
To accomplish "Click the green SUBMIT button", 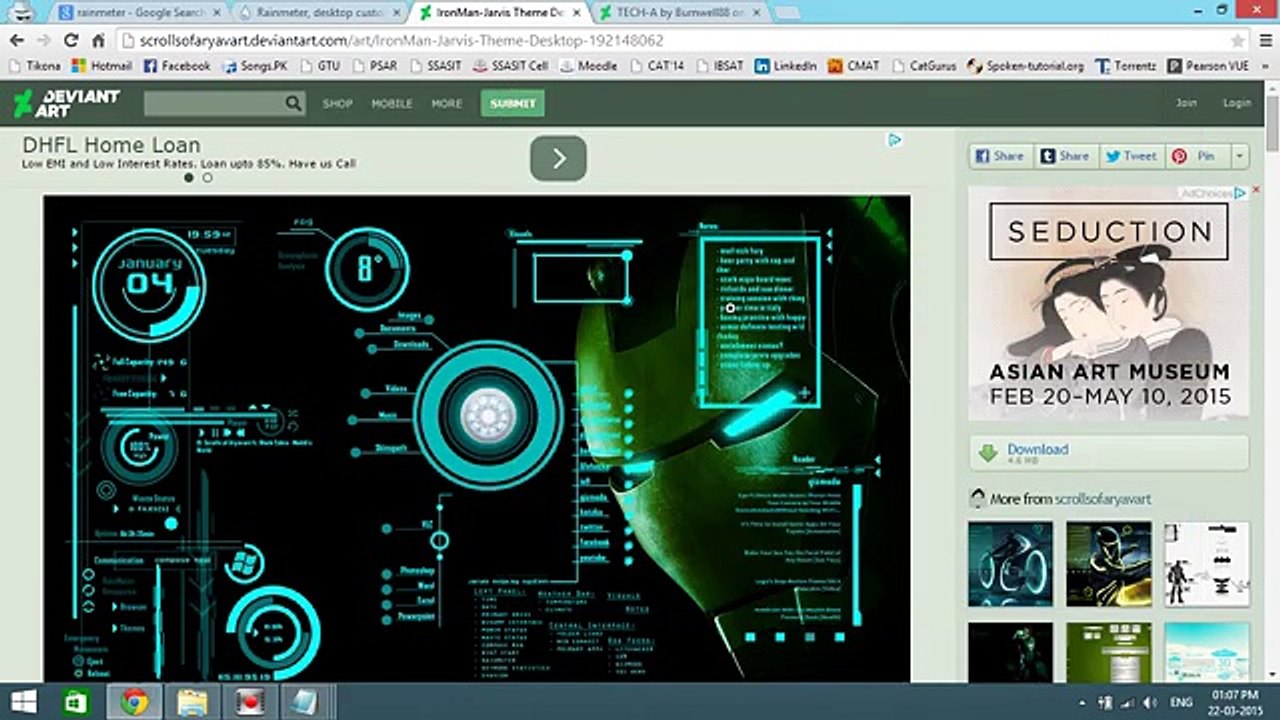I will pos(512,103).
